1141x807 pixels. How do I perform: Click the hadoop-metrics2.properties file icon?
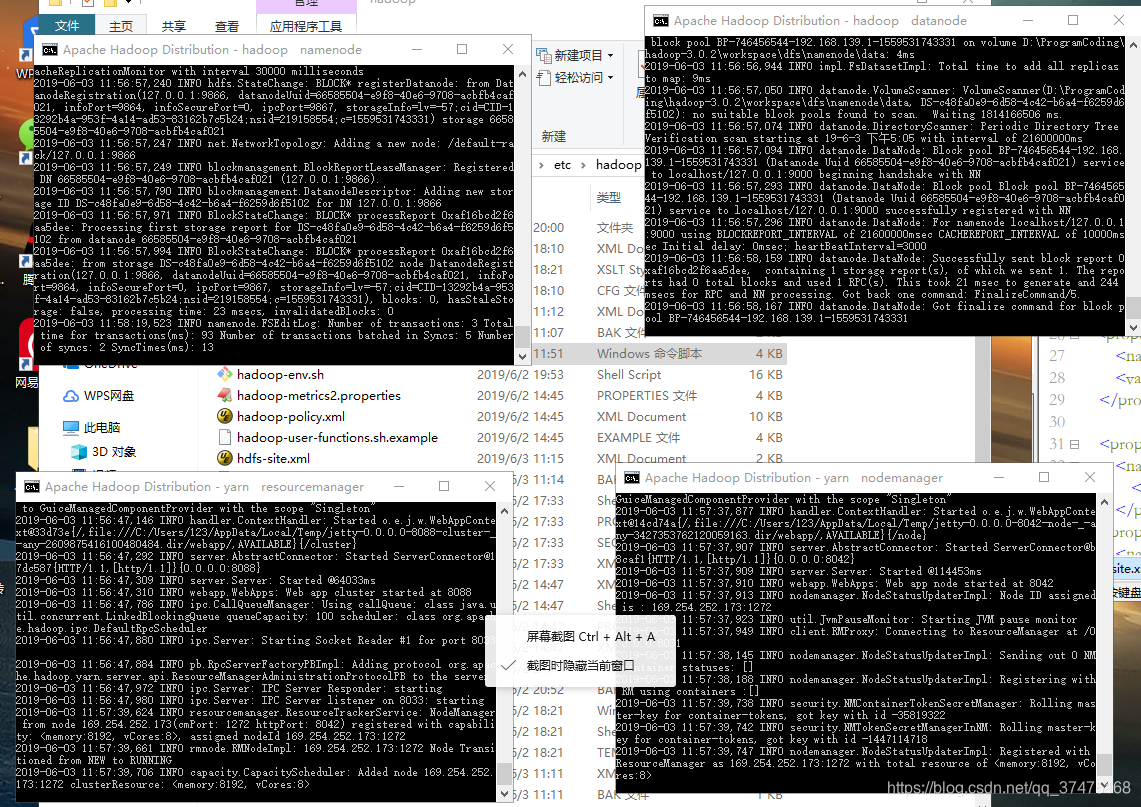[x=225, y=395]
